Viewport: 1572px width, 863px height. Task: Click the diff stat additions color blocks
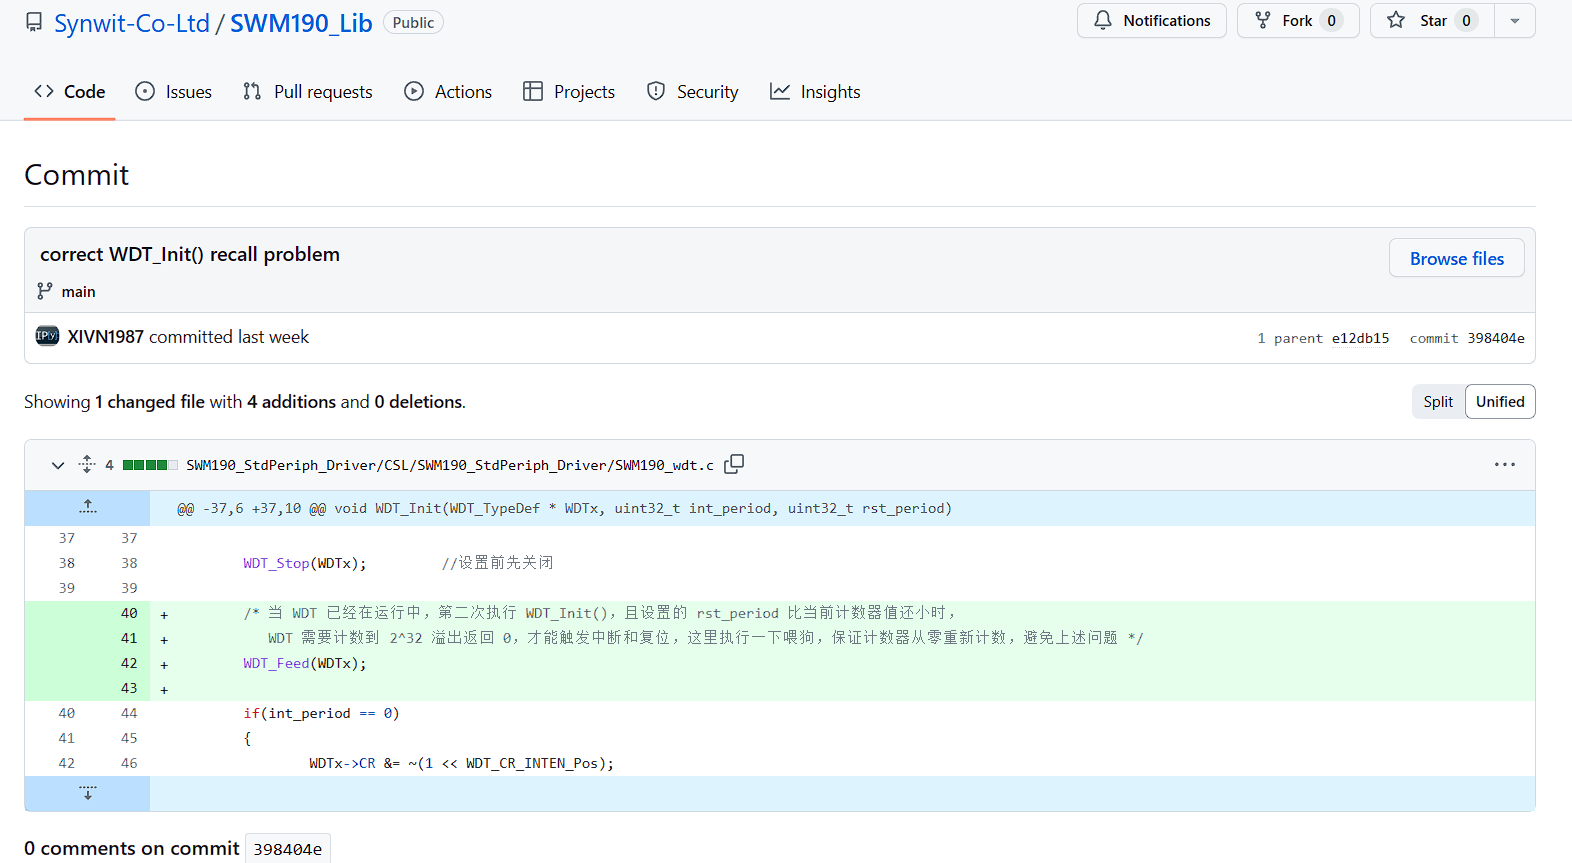[150, 465]
